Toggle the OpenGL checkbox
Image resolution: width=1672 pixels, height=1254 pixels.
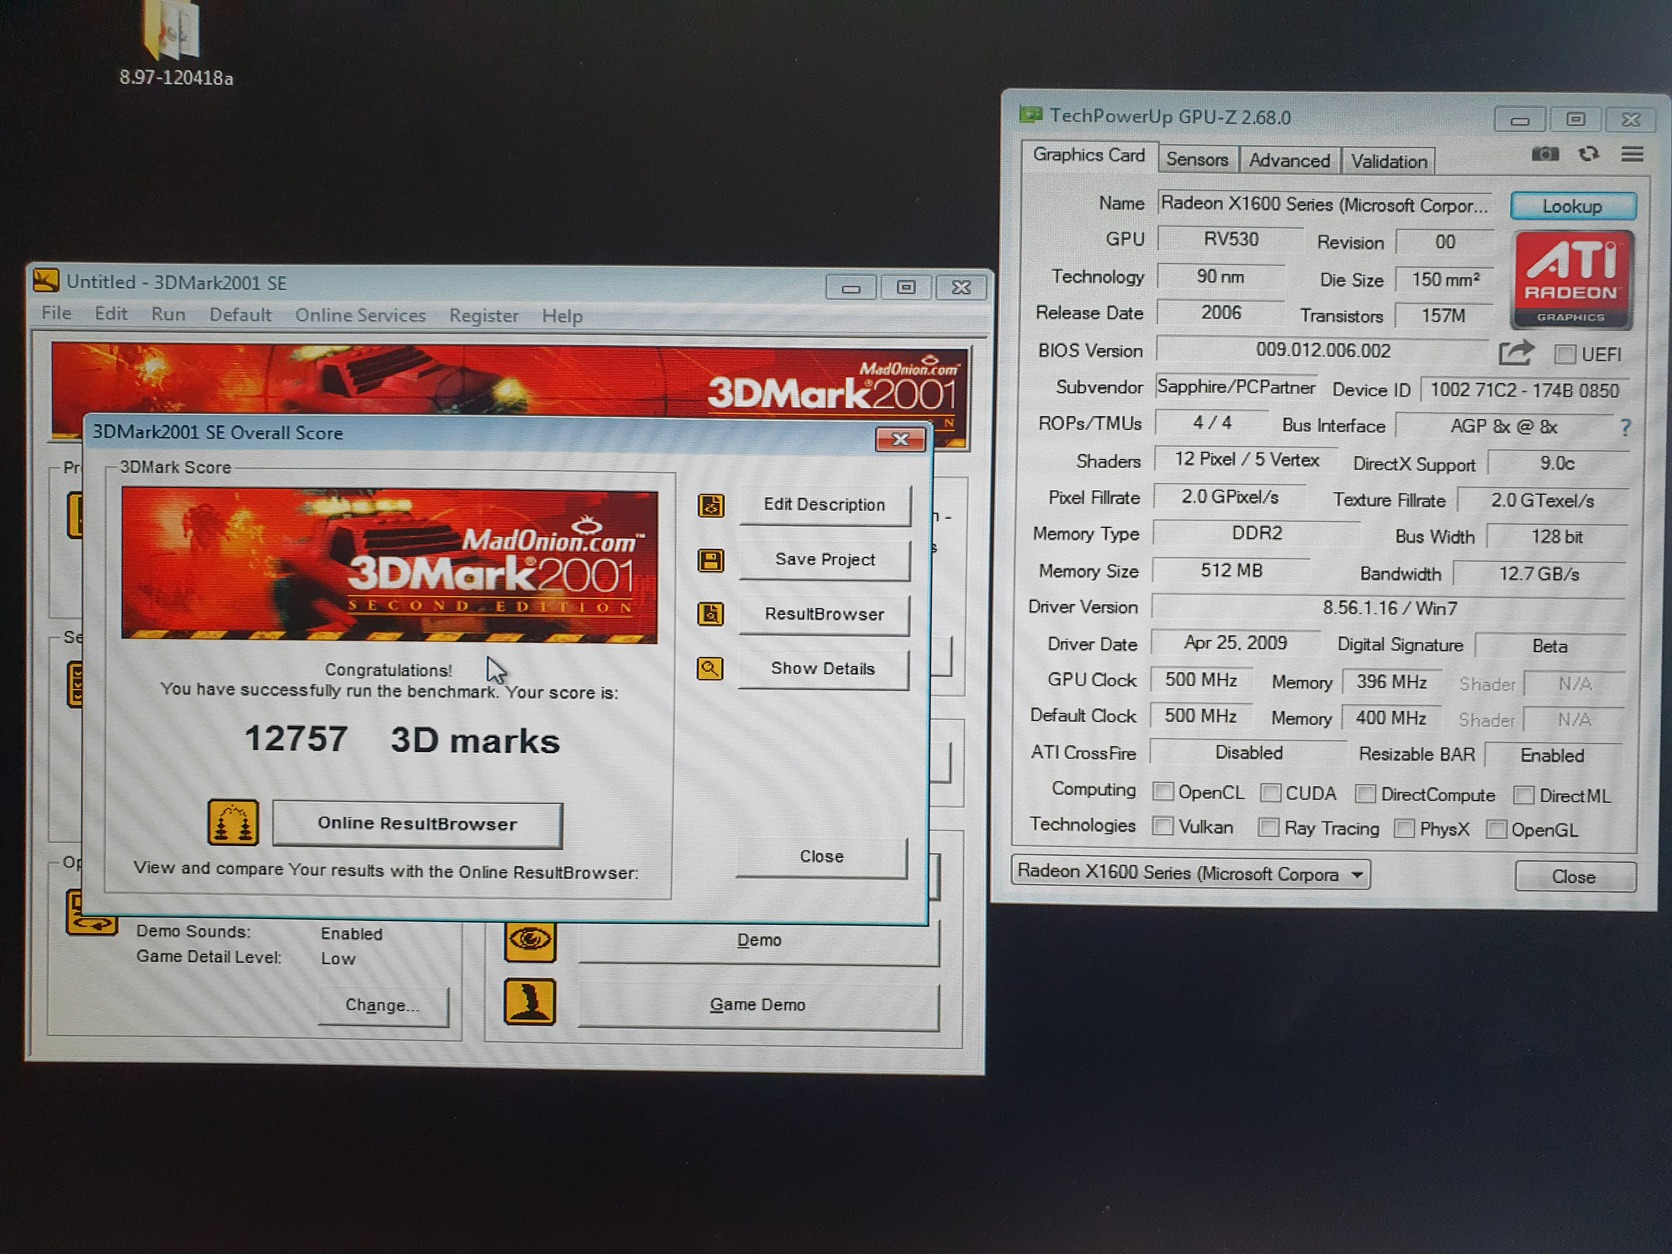[1496, 829]
